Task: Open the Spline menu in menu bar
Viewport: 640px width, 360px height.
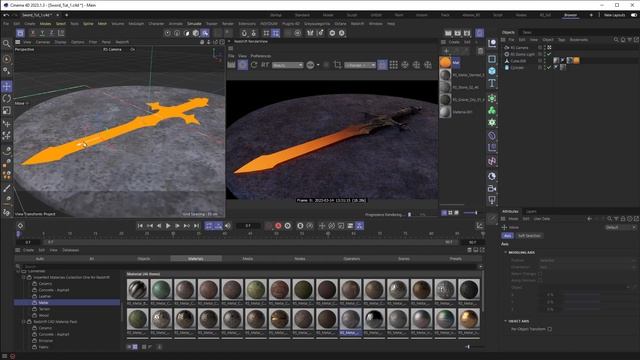Action: (88, 24)
